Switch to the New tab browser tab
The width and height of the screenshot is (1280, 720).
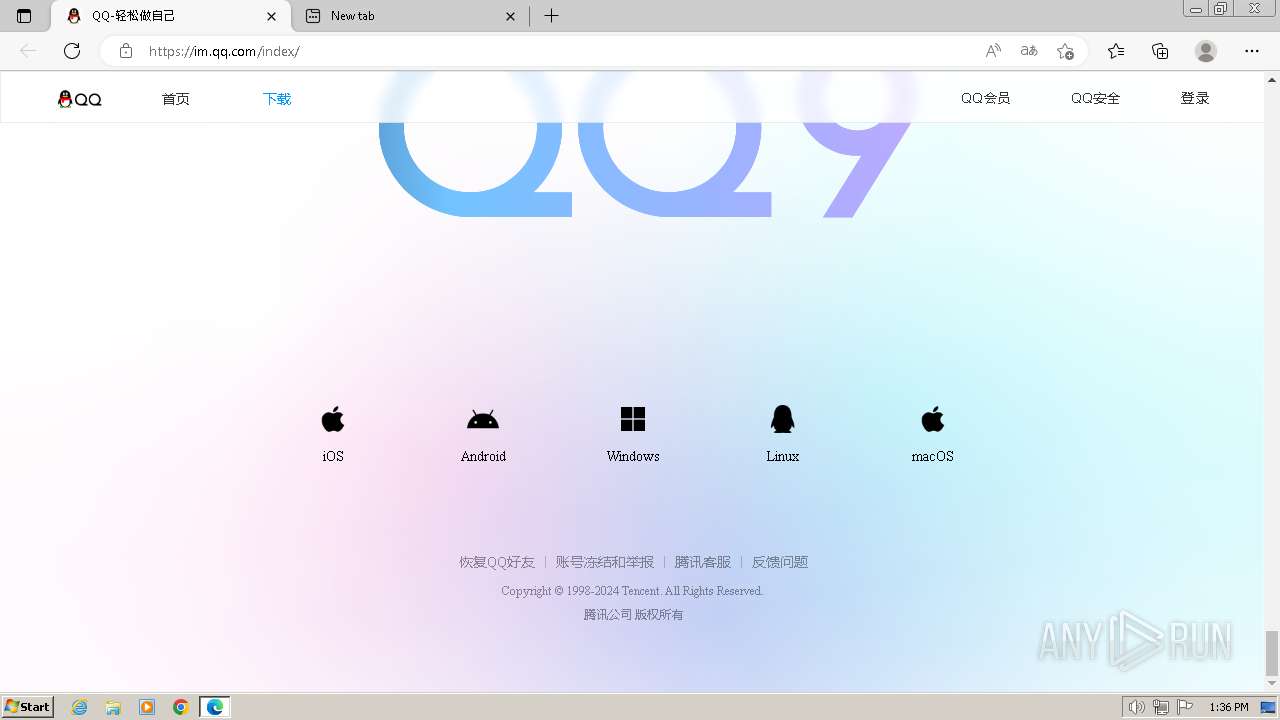click(x=410, y=16)
